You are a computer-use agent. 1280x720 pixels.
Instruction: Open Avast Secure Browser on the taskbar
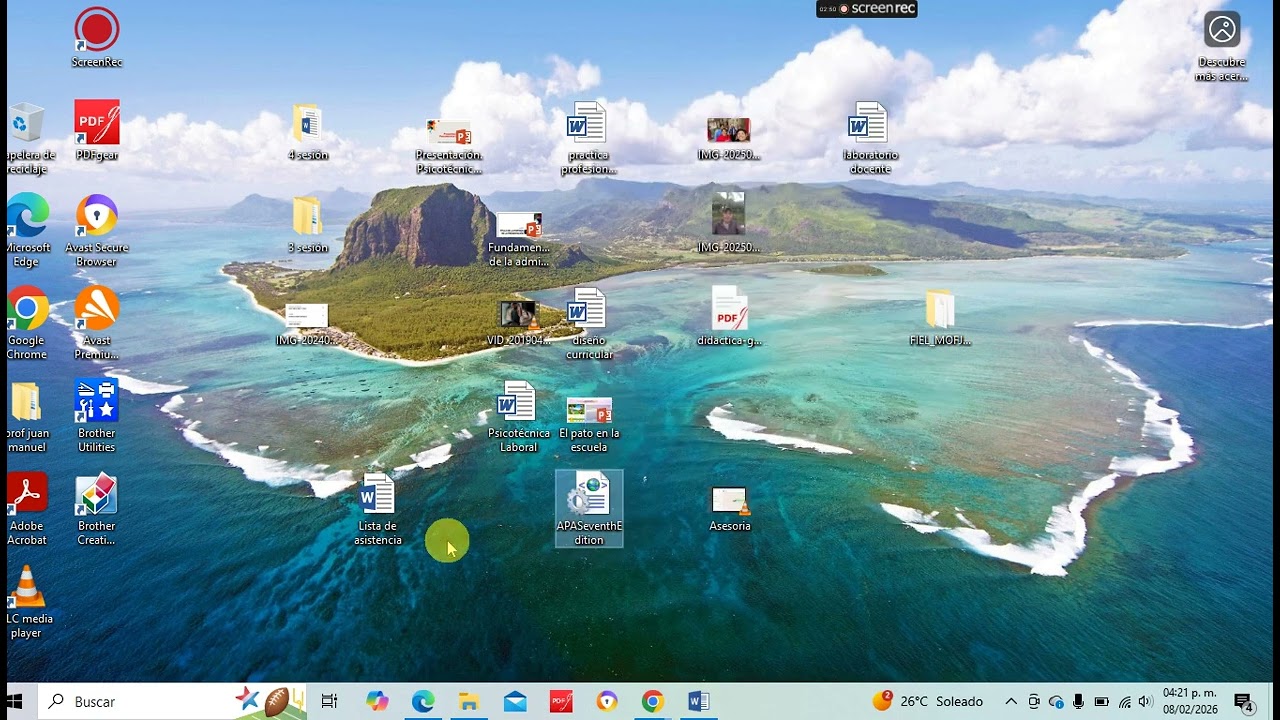coord(607,701)
